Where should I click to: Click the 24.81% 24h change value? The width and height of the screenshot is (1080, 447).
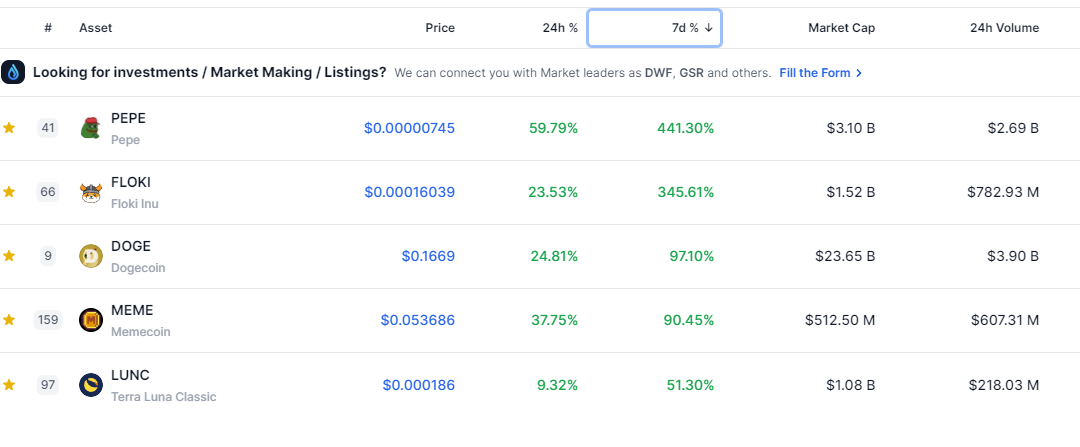pyautogui.click(x=554, y=256)
